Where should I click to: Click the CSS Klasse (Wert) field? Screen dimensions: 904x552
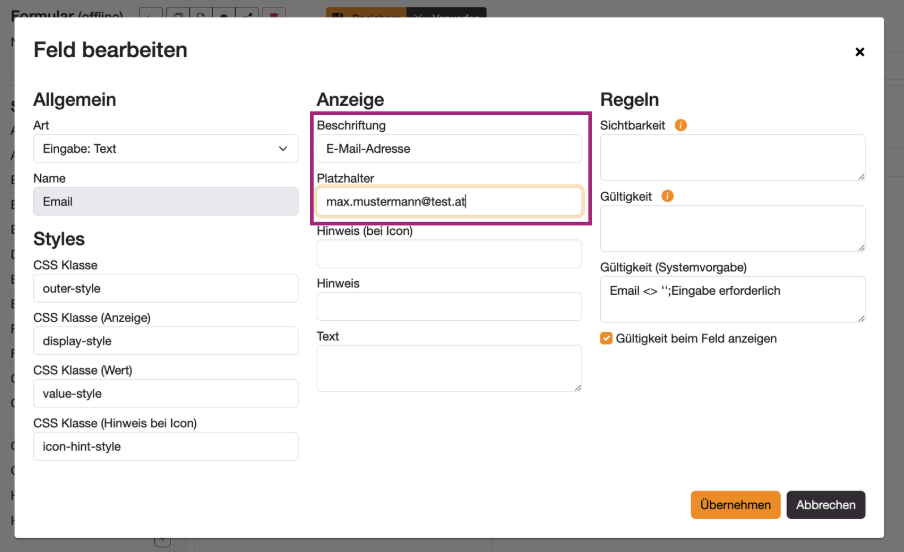point(165,394)
